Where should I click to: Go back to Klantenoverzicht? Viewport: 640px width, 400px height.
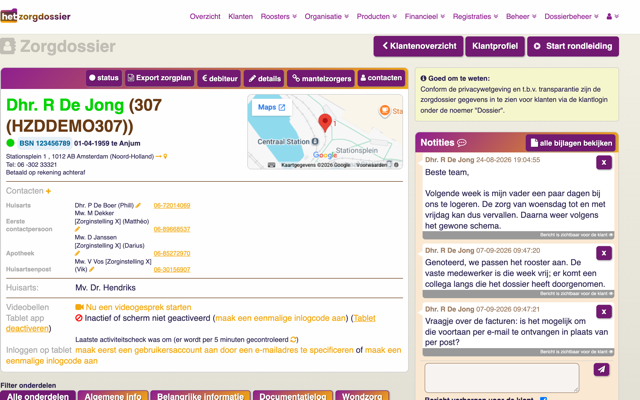(418, 46)
